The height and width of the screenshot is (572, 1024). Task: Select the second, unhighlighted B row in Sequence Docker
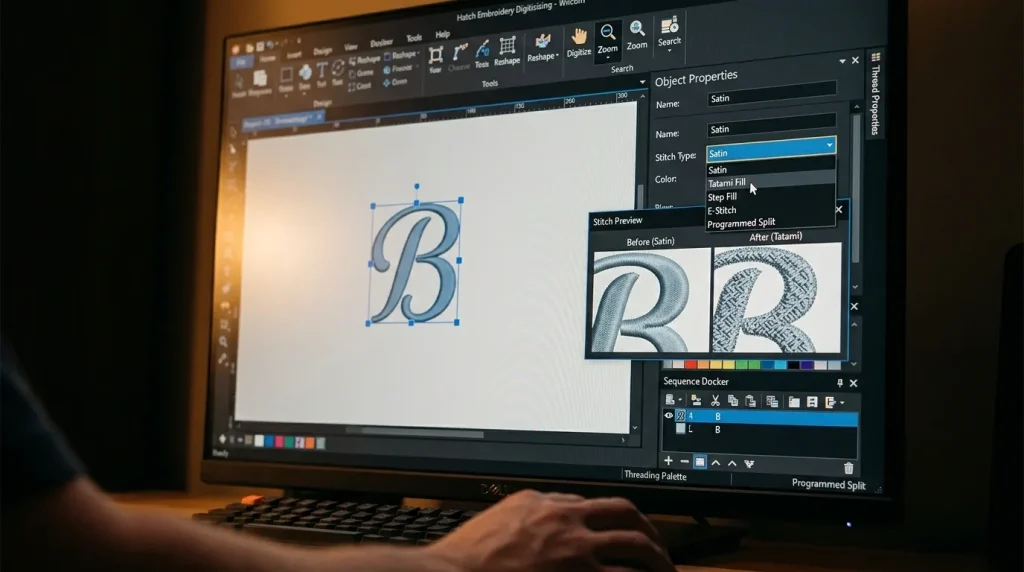760,430
